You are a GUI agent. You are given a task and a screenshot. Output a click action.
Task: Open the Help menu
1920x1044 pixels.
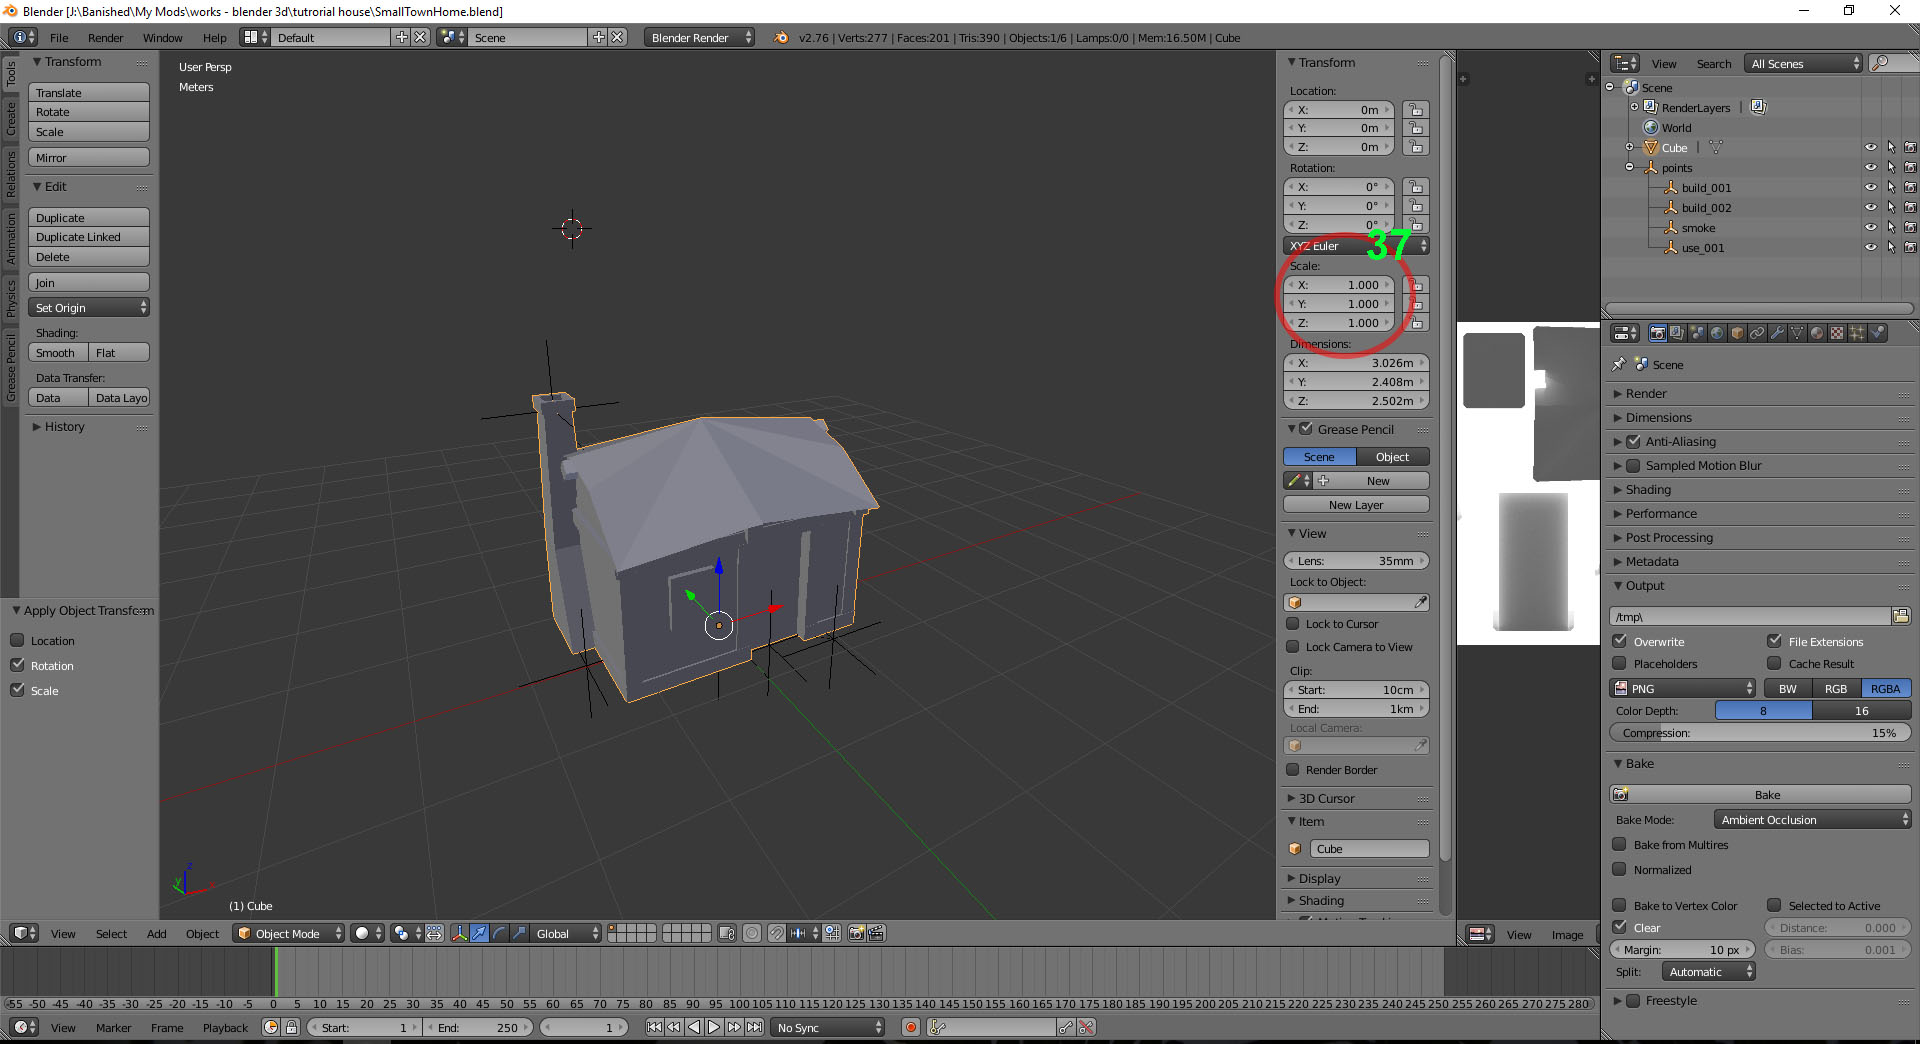(x=215, y=37)
